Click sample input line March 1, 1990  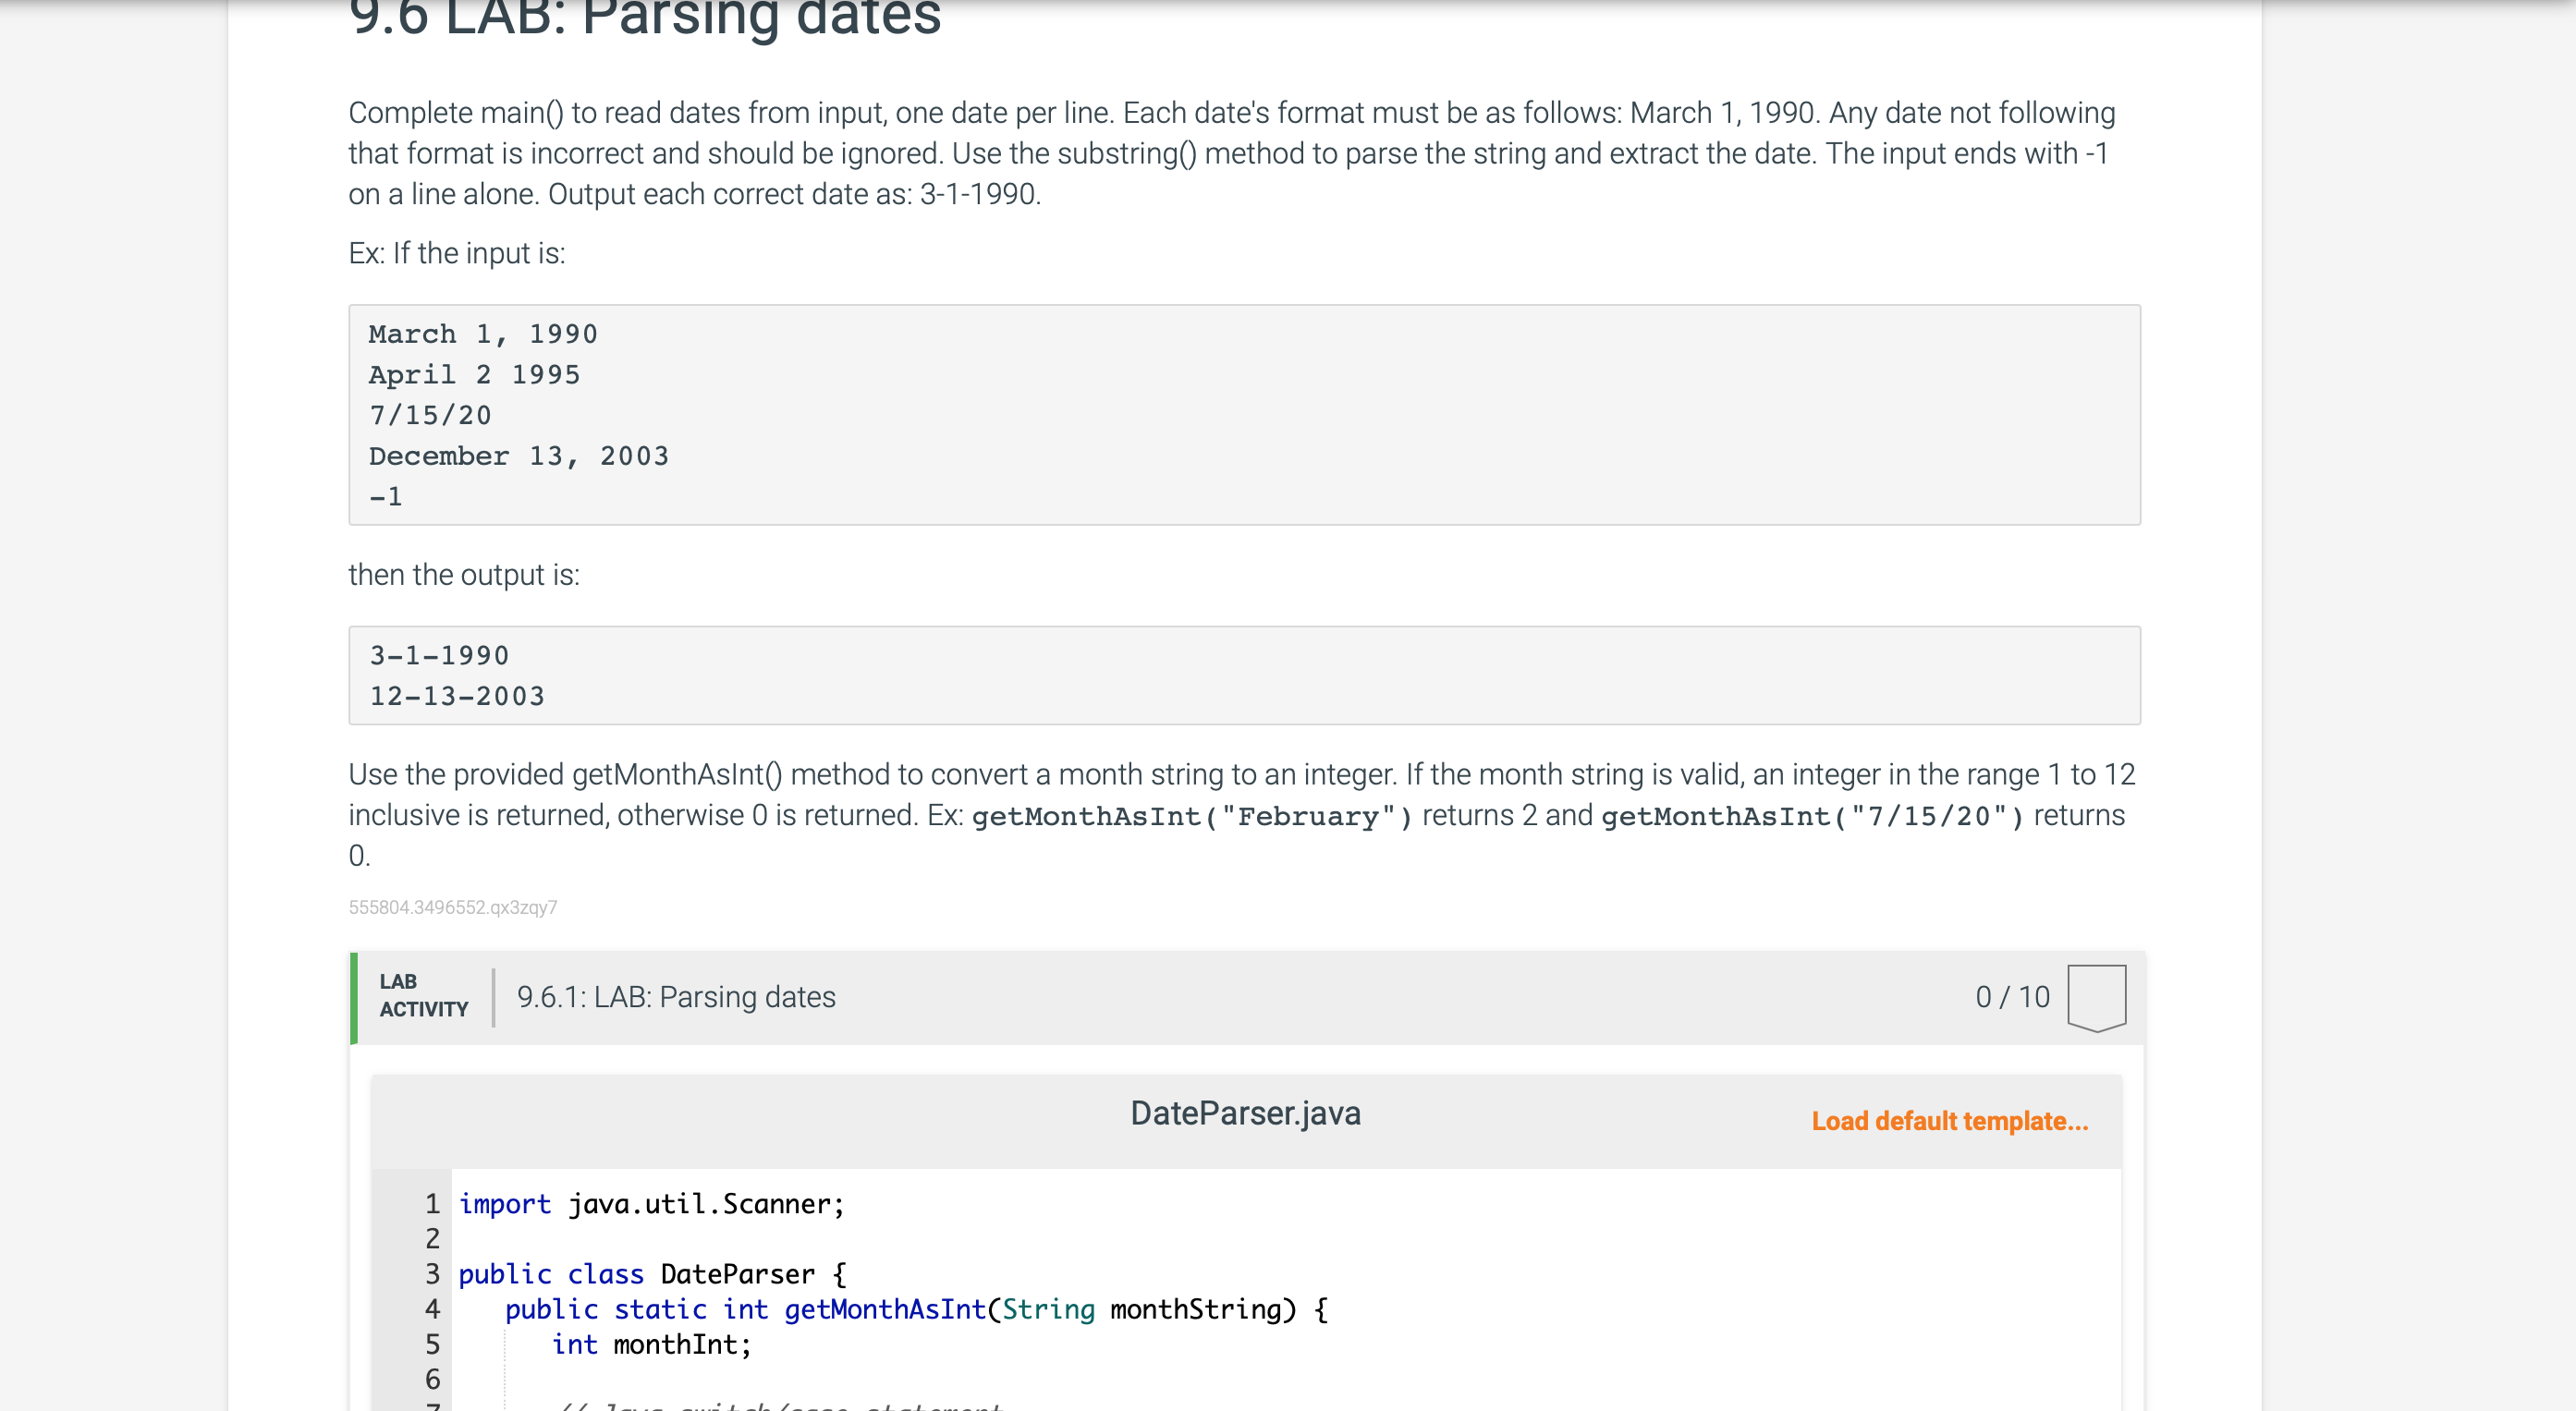483,334
